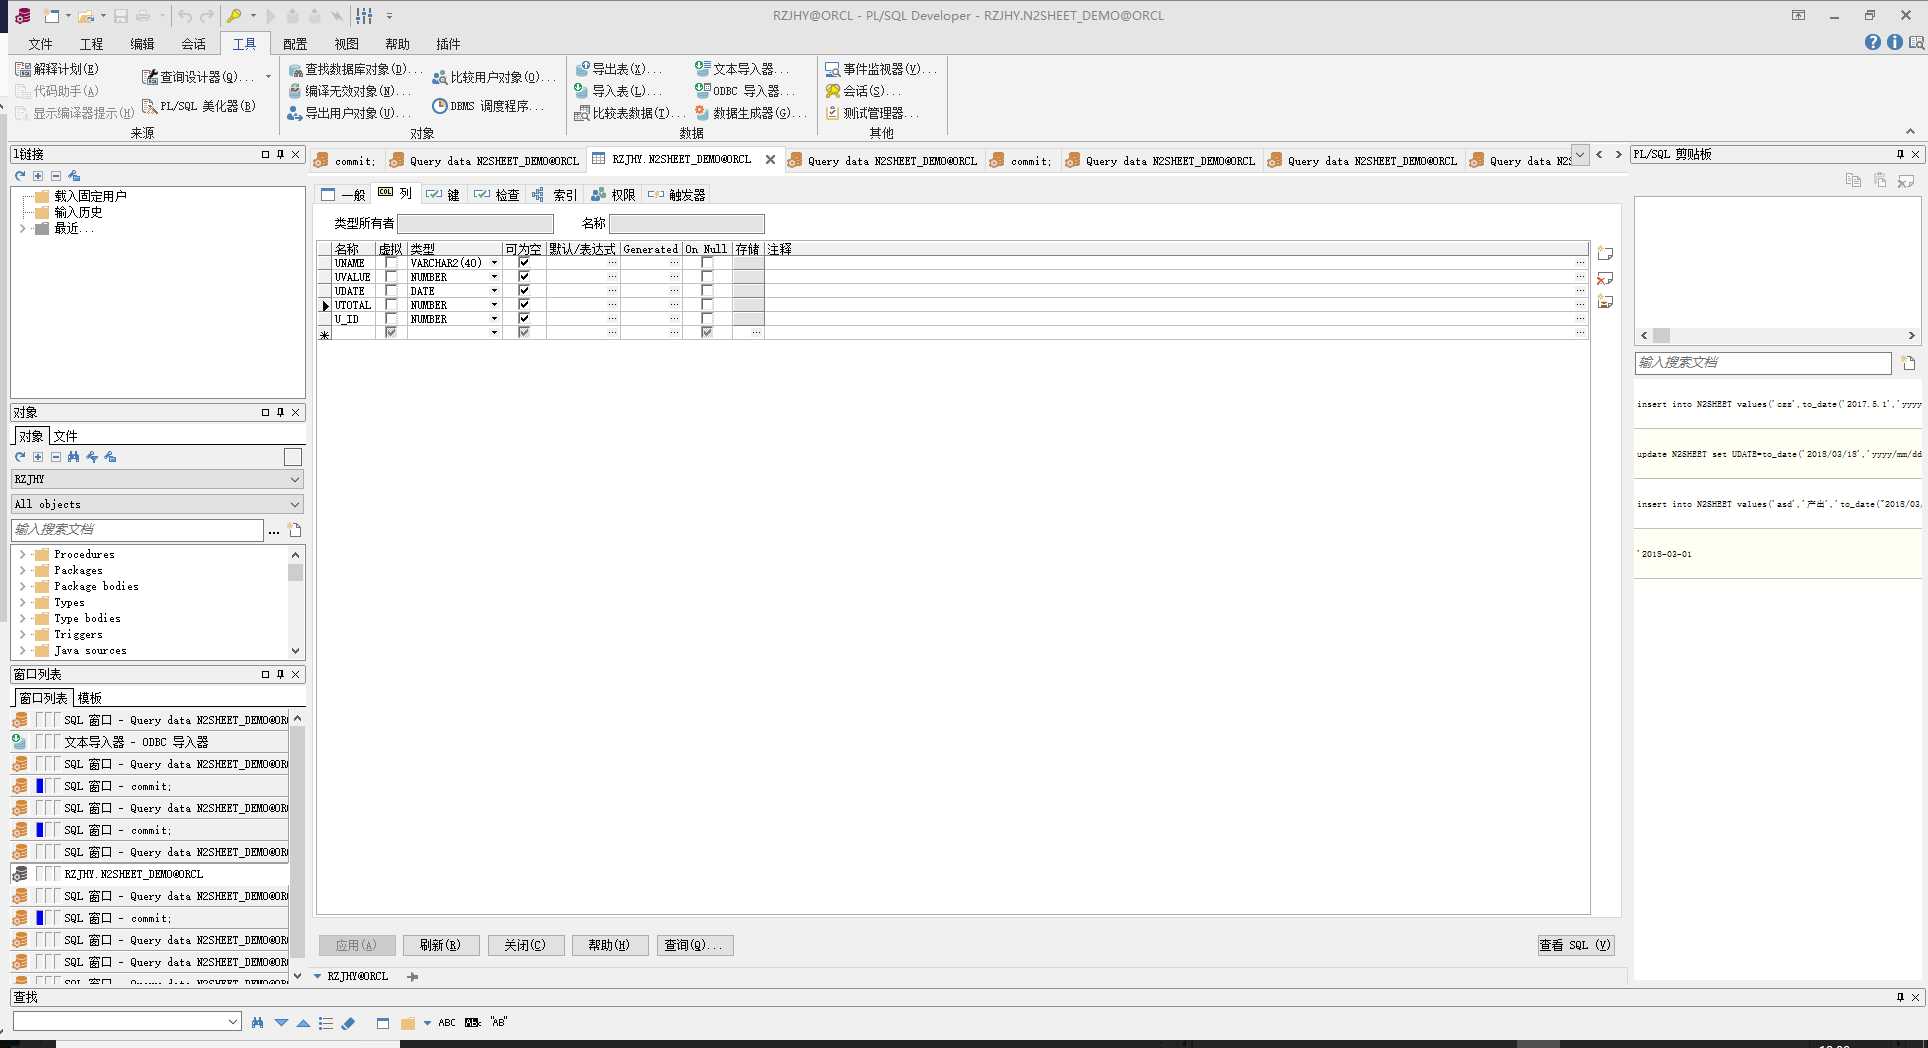Image resolution: width=1928 pixels, height=1048 pixels.
Task: Toggle 可为空 nullable checkbox for UVALUE
Action: coord(524,277)
